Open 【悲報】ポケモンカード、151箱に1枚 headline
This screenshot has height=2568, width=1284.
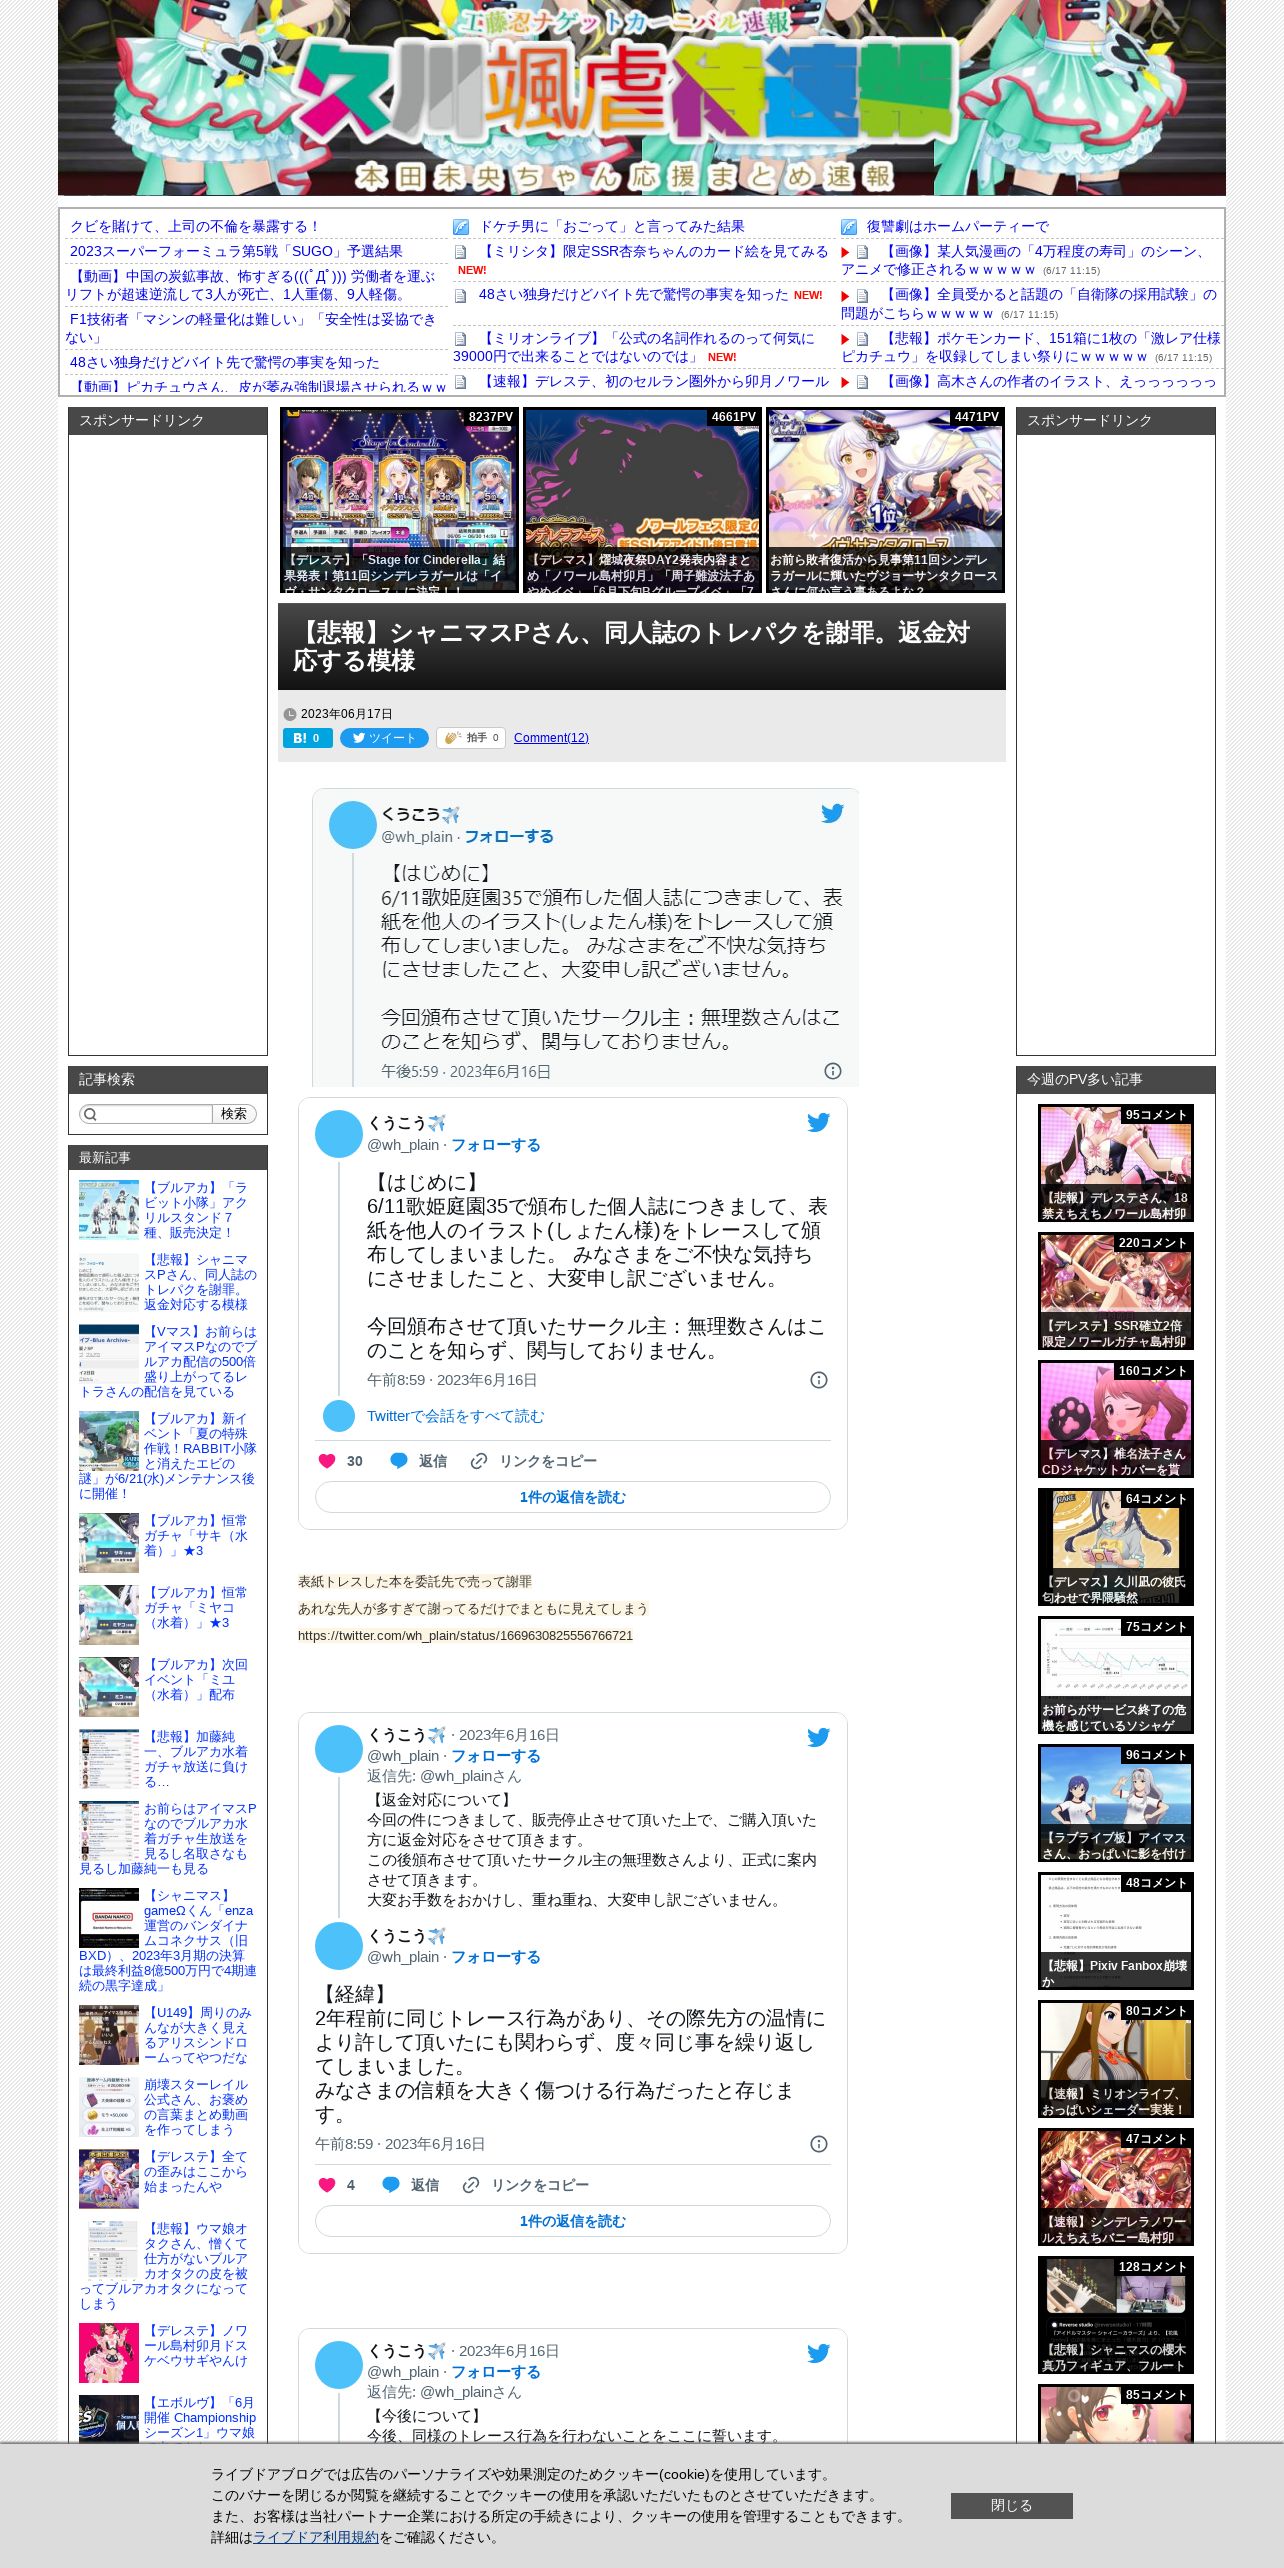(1031, 347)
